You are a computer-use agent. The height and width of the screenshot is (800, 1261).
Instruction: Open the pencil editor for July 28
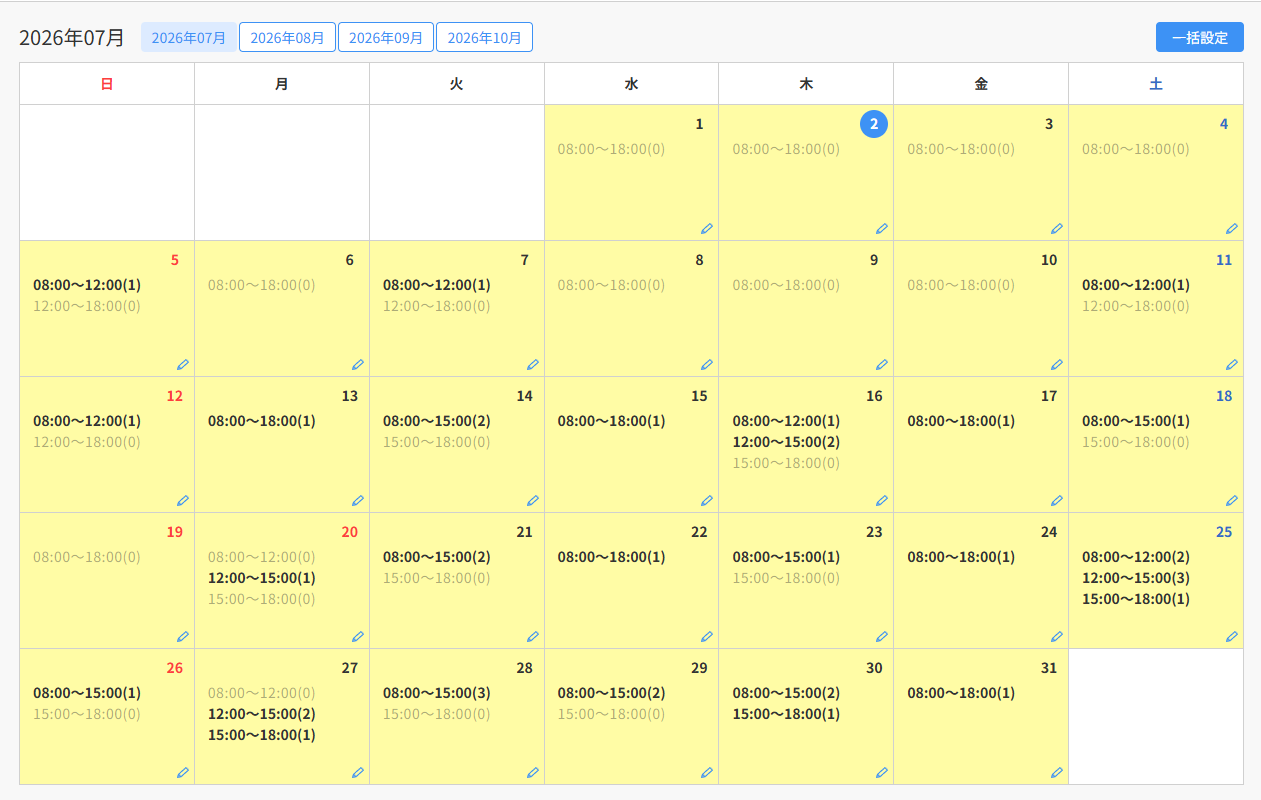(533, 772)
